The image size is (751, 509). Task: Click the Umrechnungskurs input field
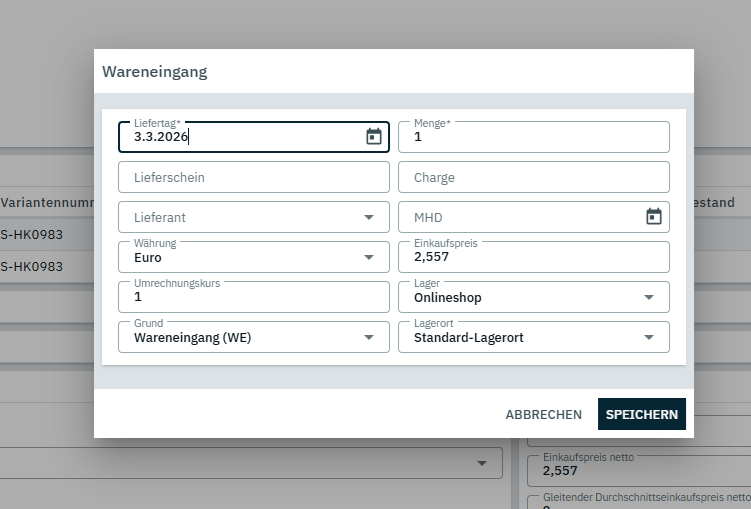click(253, 297)
